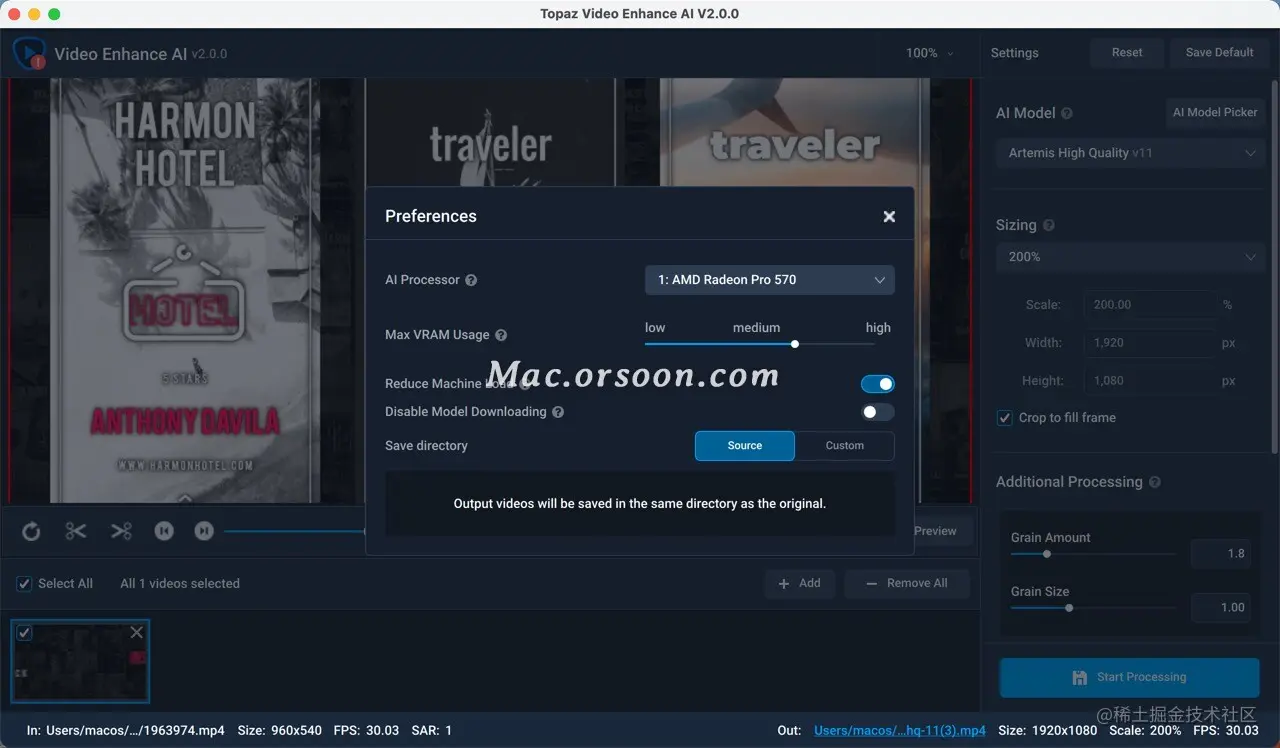Click the Preview button

(x=935, y=531)
